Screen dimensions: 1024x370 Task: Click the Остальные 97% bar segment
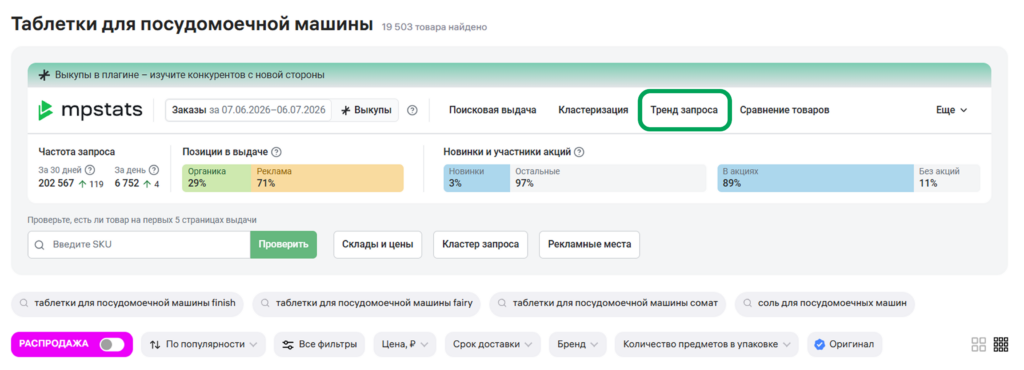point(608,177)
